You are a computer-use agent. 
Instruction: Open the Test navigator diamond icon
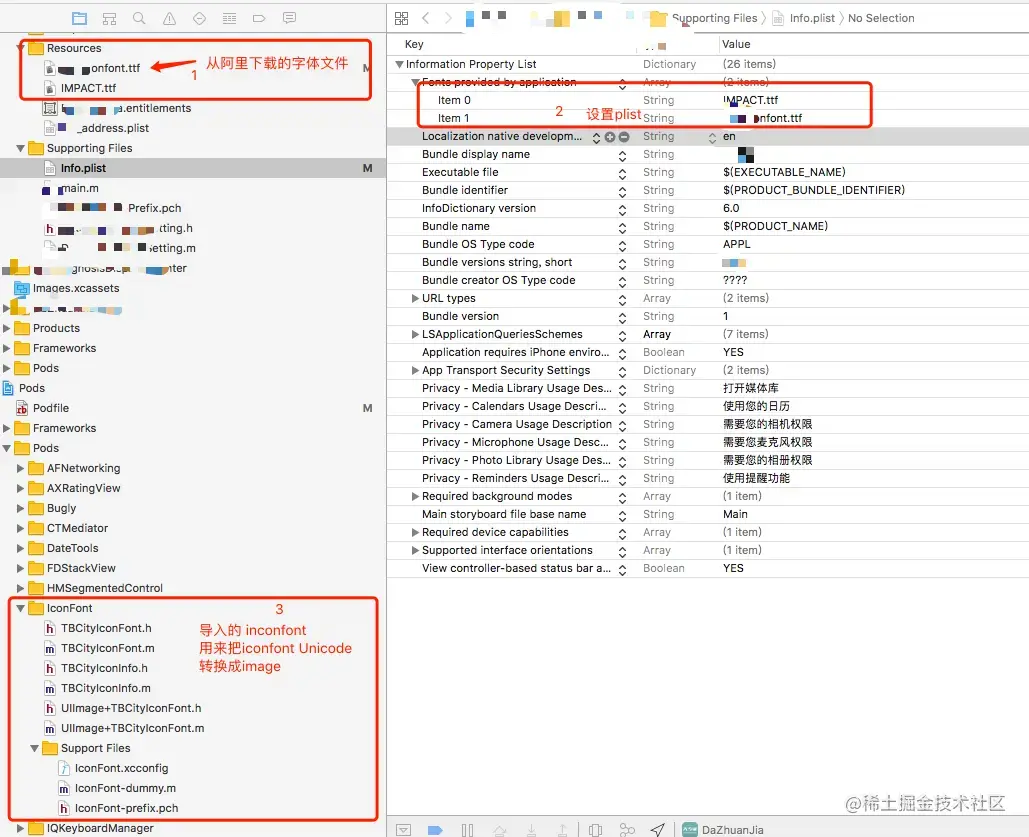point(200,18)
